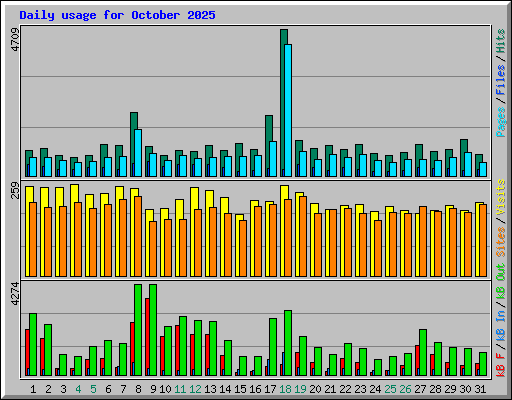The image size is (512, 400).
Task: Click the hits axis maximum value 4709
Action: pos(15,40)
